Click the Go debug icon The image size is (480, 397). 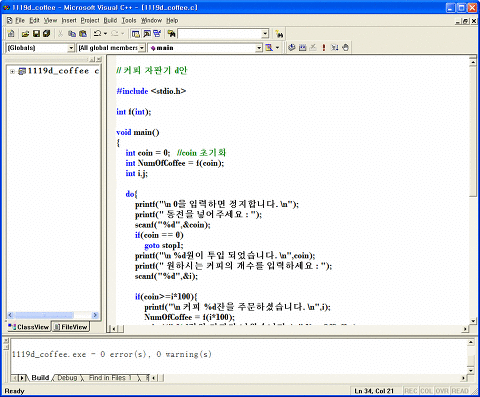click(x=335, y=48)
